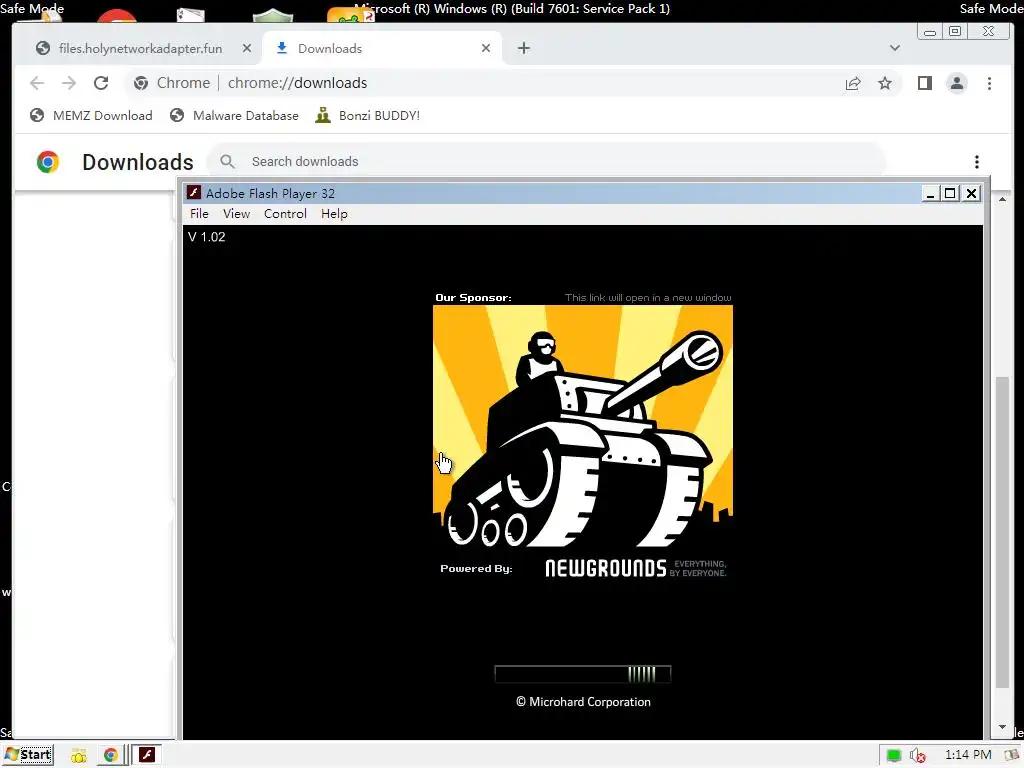The image size is (1024, 768).
Task: Expand the tab search chevron
Action: (x=895, y=48)
